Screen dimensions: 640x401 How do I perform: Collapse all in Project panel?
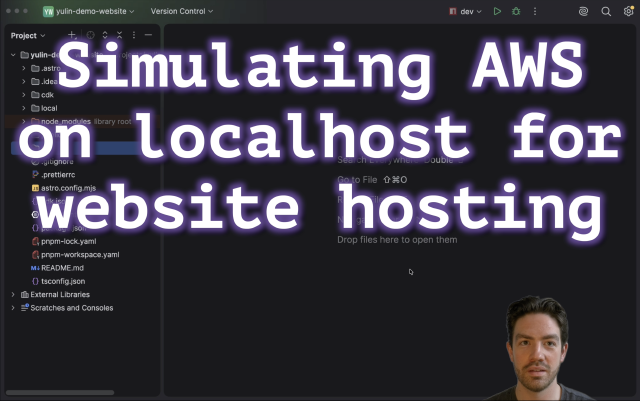[x=119, y=35]
